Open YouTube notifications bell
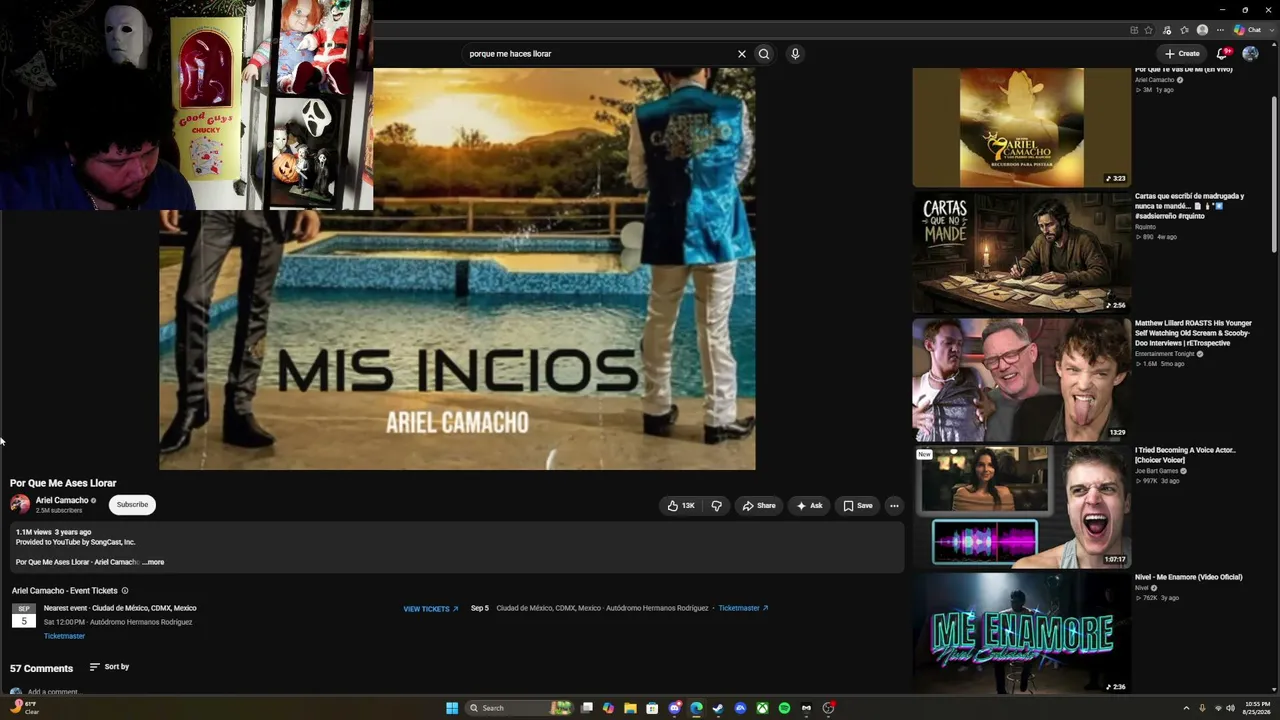1280x720 pixels. click(x=1222, y=54)
